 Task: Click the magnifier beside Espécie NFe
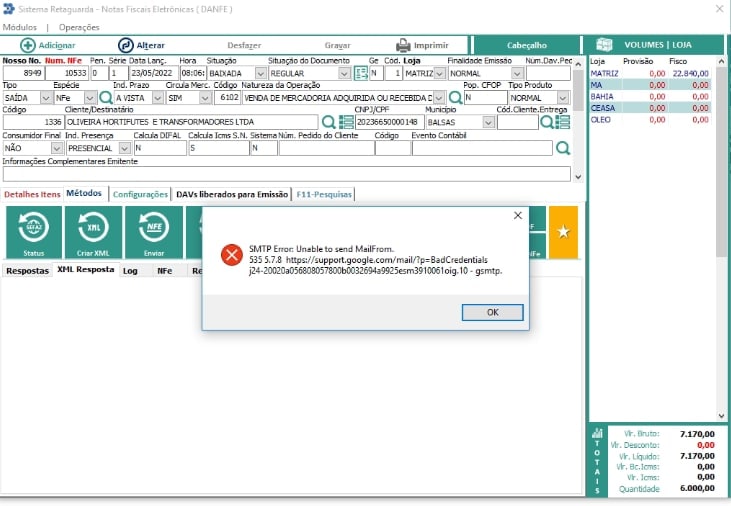click(x=106, y=97)
